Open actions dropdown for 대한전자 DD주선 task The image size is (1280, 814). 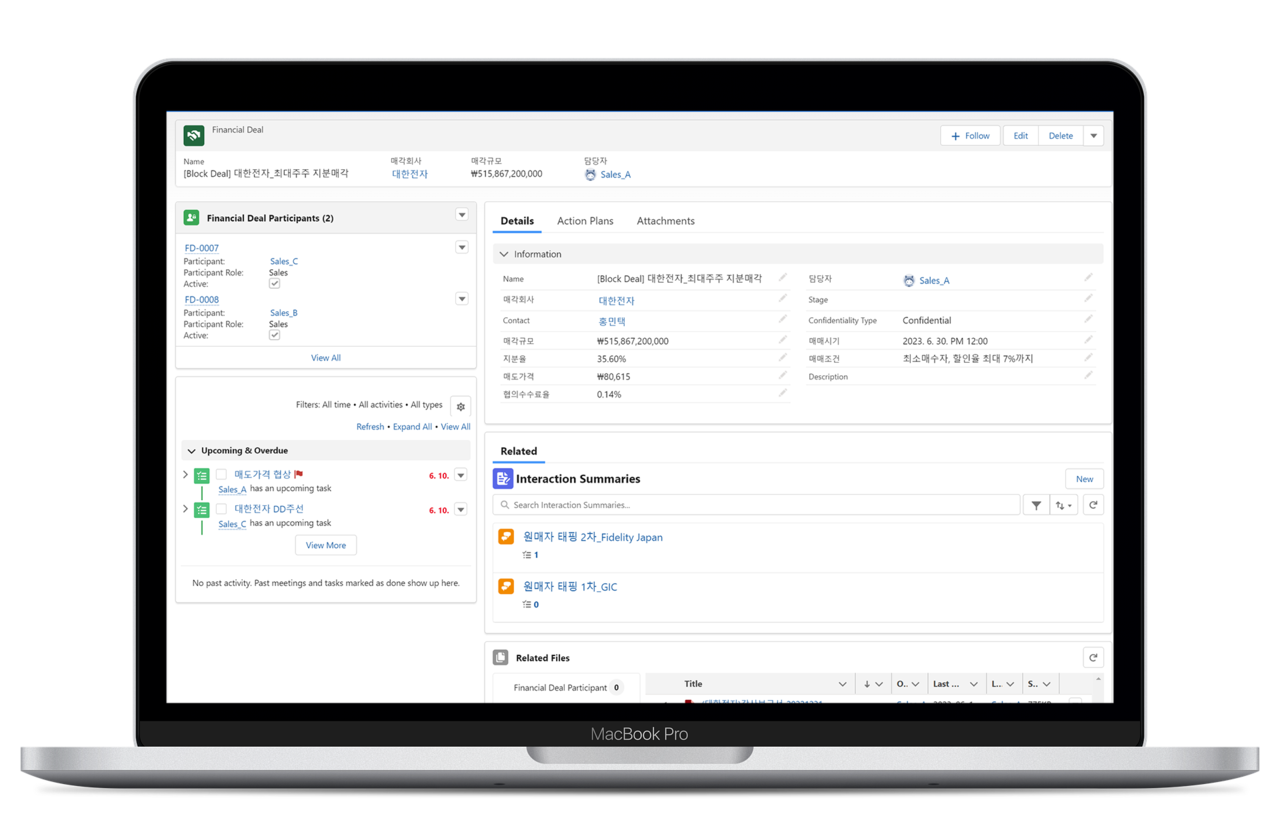point(461,510)
